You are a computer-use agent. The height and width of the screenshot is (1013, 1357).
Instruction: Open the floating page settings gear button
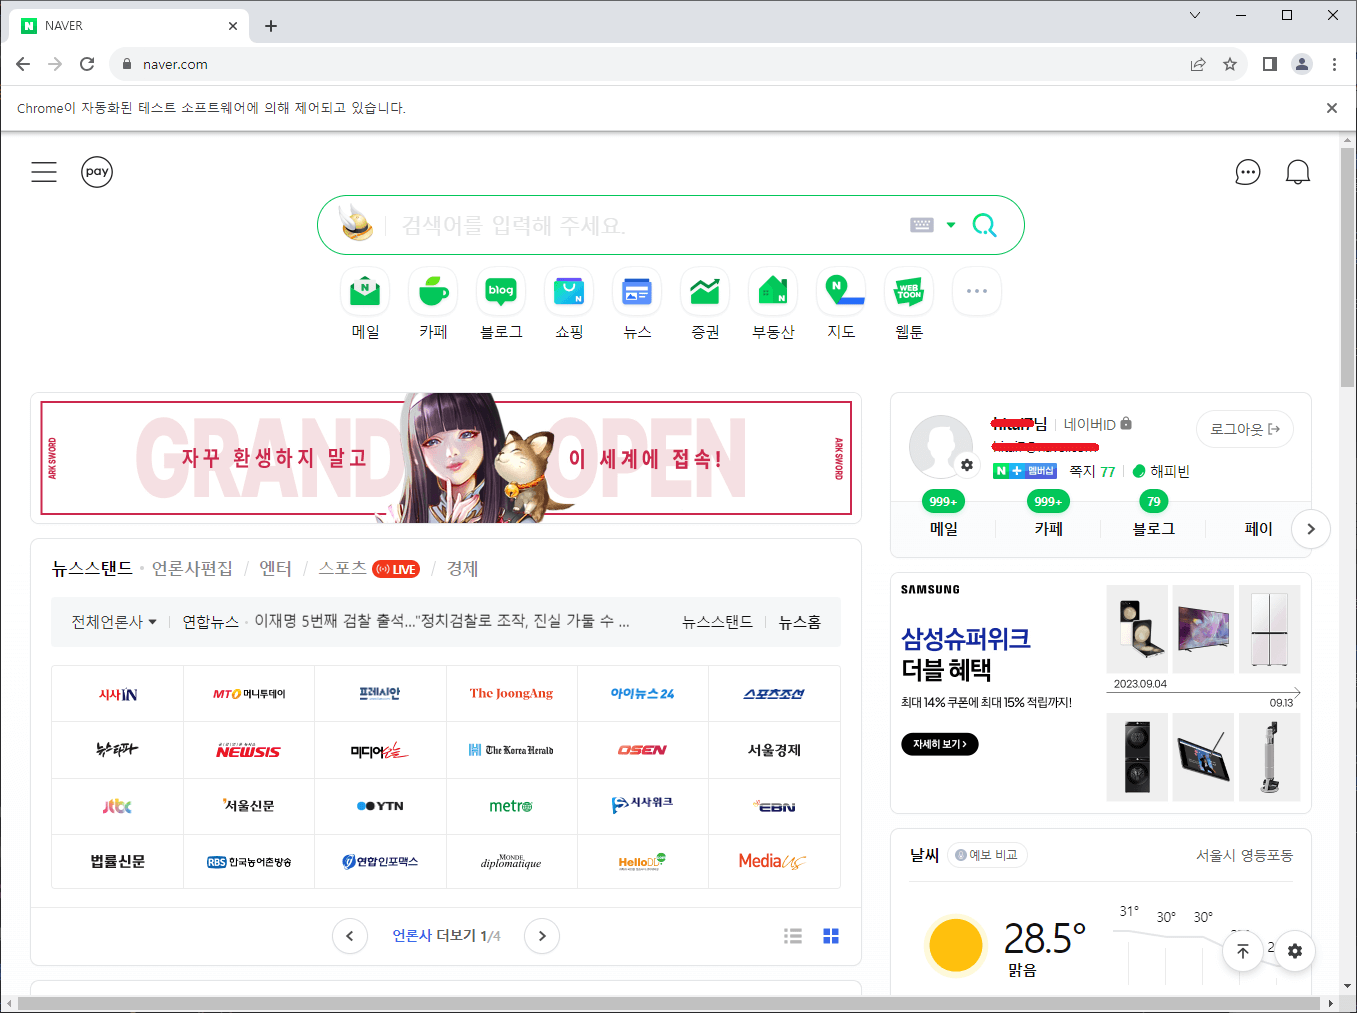[1295, 951]
